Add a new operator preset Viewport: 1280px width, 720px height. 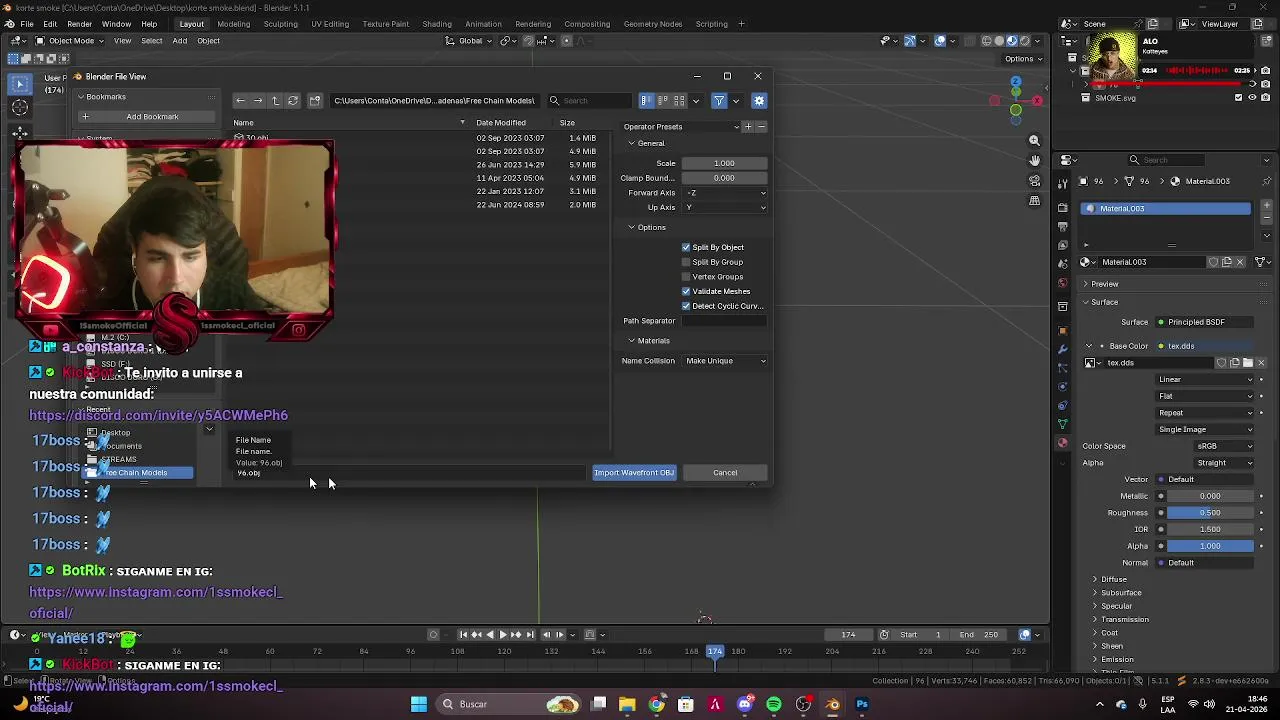[x=747, y=127]
